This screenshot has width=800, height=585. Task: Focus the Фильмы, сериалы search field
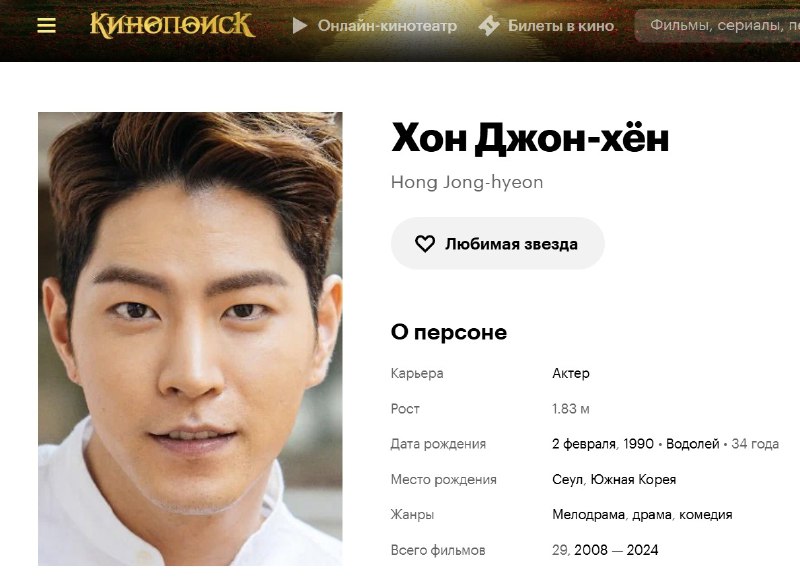click(x=717, y=26)
